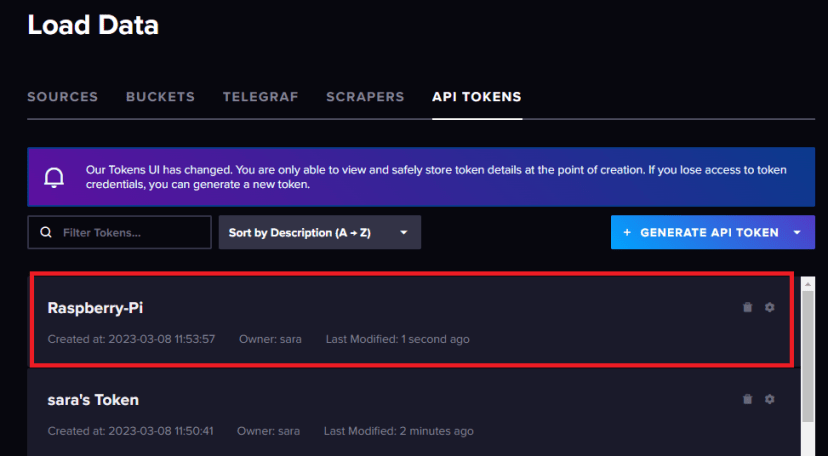Click the bell notification icon in banner
The height and width of the screenshot is (456, 828).
pos(56,177)
